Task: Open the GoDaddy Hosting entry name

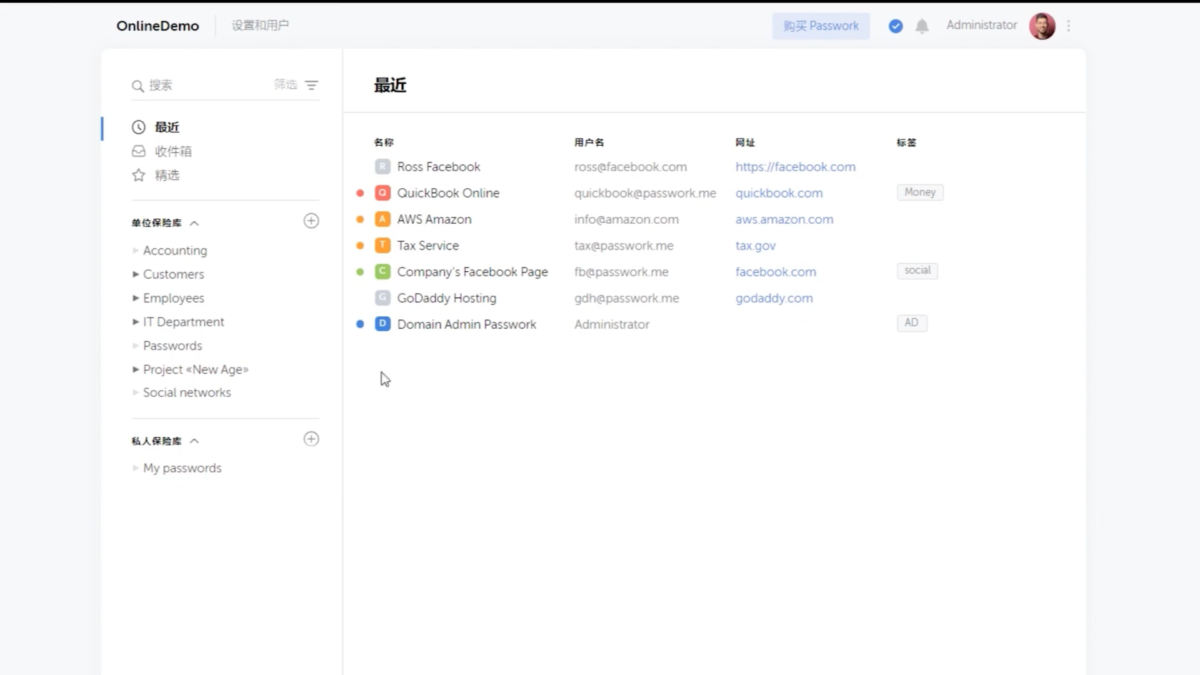Action: point(446,298)
